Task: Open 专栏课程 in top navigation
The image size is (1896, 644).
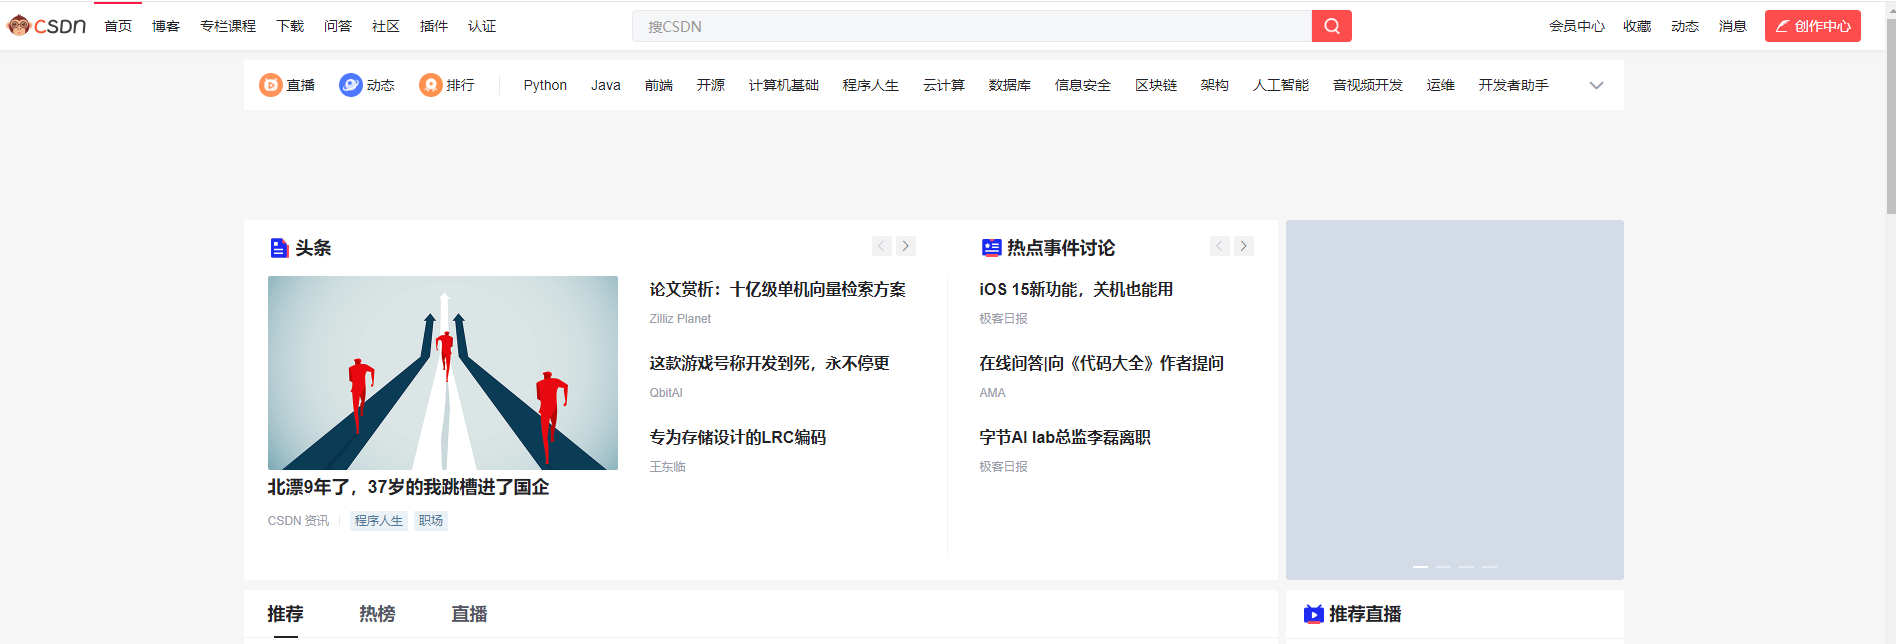Action: (228, 26)
